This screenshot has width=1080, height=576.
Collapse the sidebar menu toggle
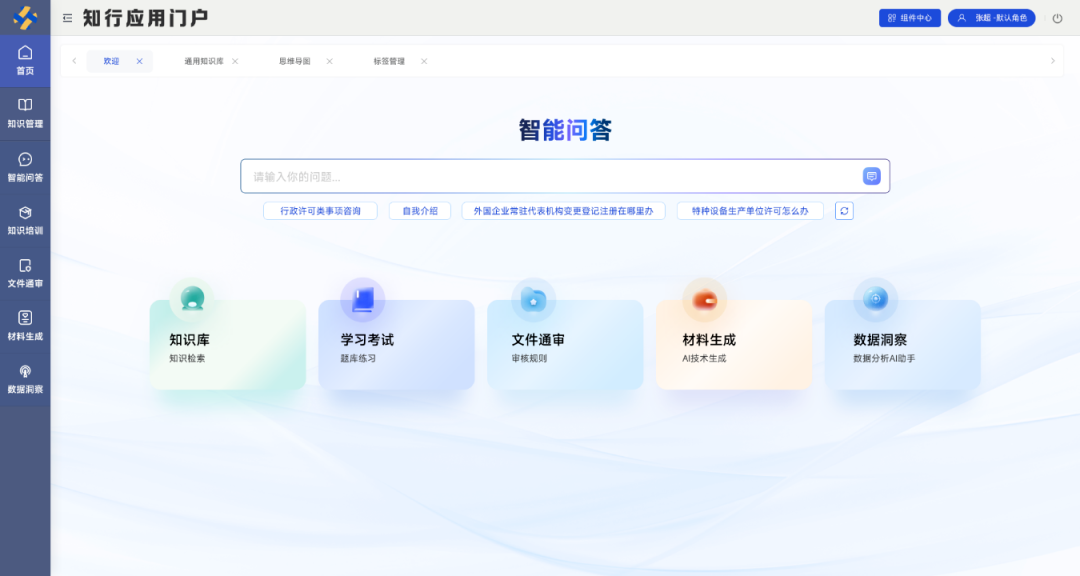tap(67, 18)
